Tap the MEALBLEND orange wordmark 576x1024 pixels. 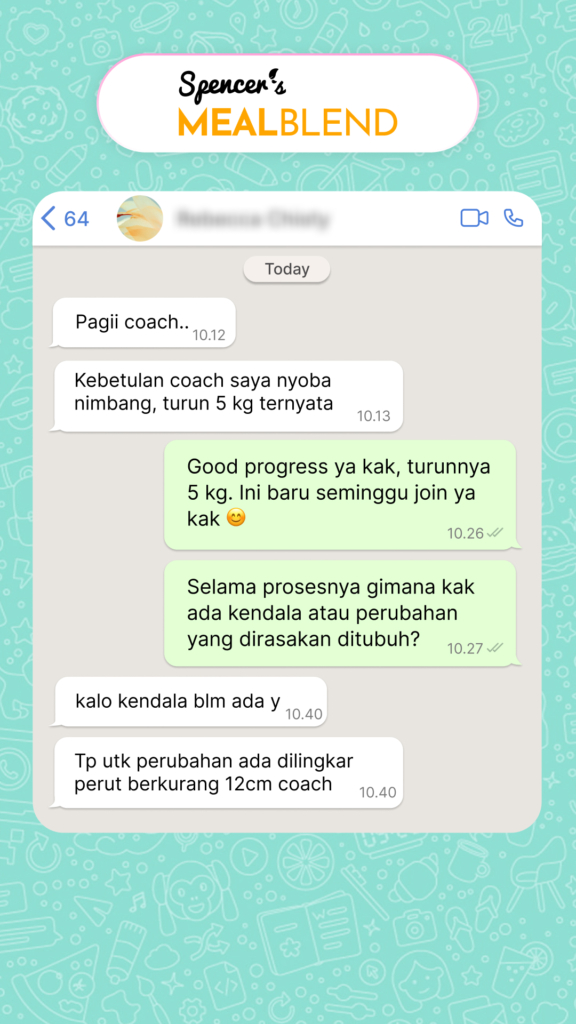[x=288, y=122]
